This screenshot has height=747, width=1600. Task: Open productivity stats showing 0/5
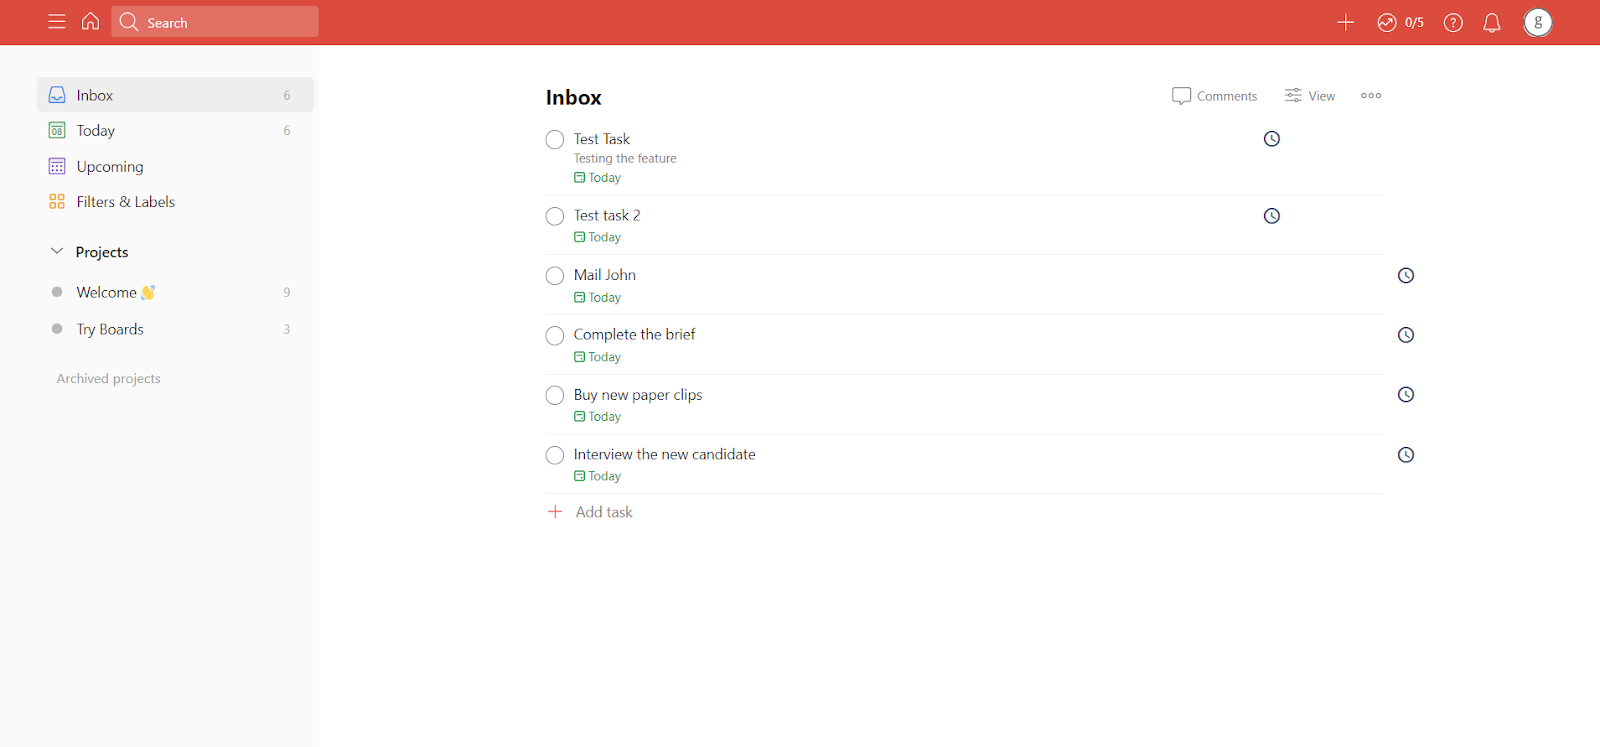[x=1400, y=22]
